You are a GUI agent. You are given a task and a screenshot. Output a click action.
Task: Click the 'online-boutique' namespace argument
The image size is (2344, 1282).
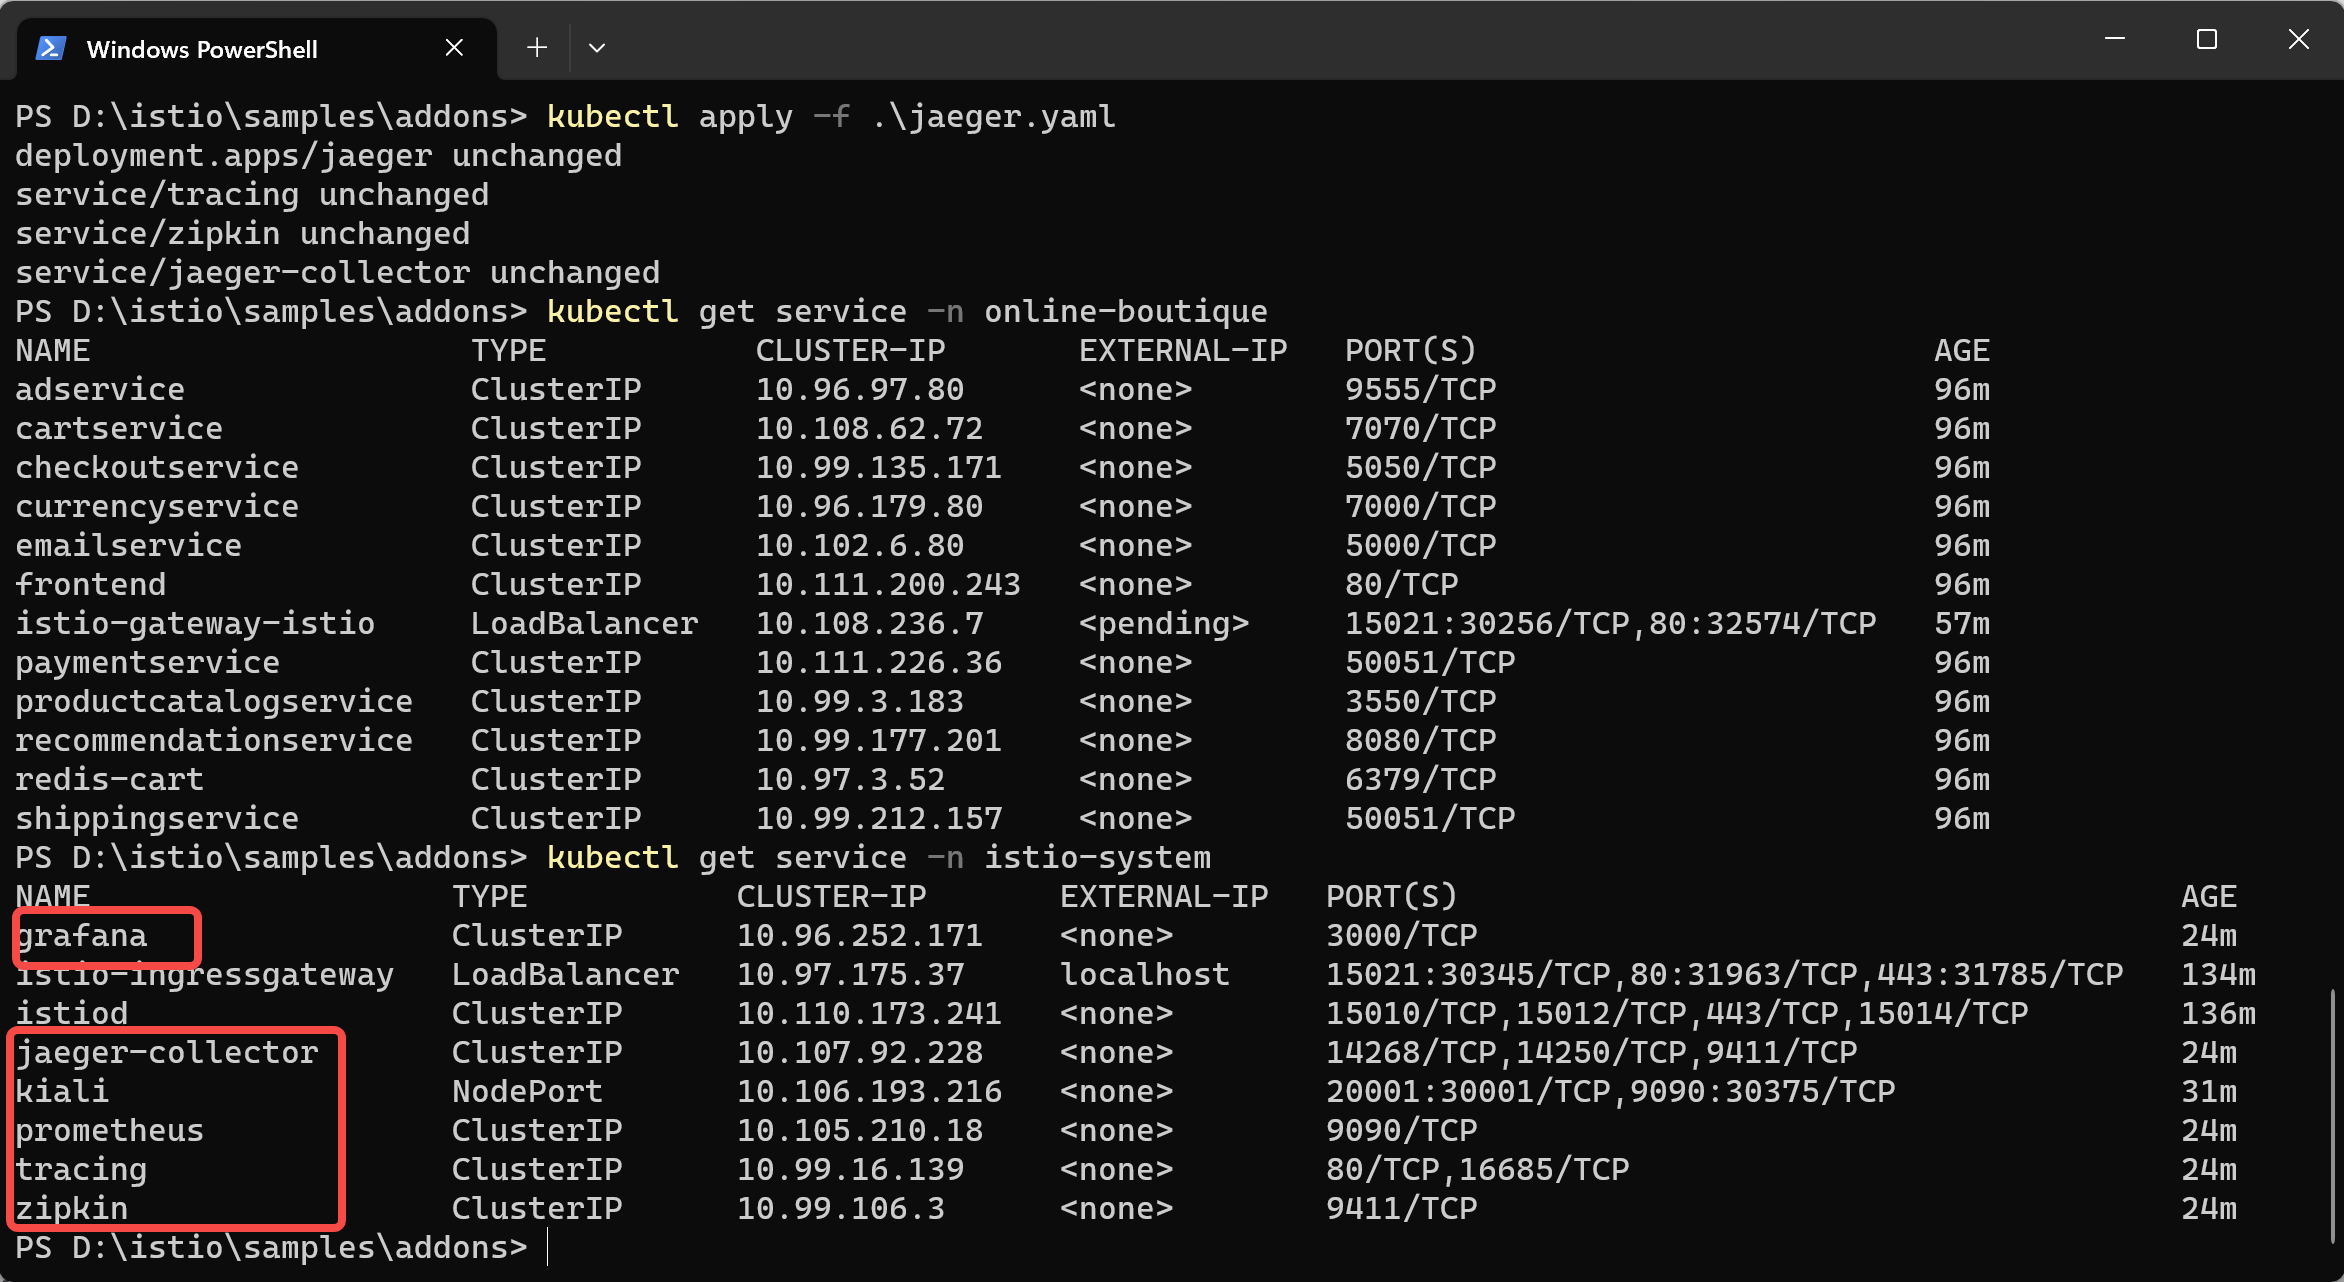click(1126, 312)
